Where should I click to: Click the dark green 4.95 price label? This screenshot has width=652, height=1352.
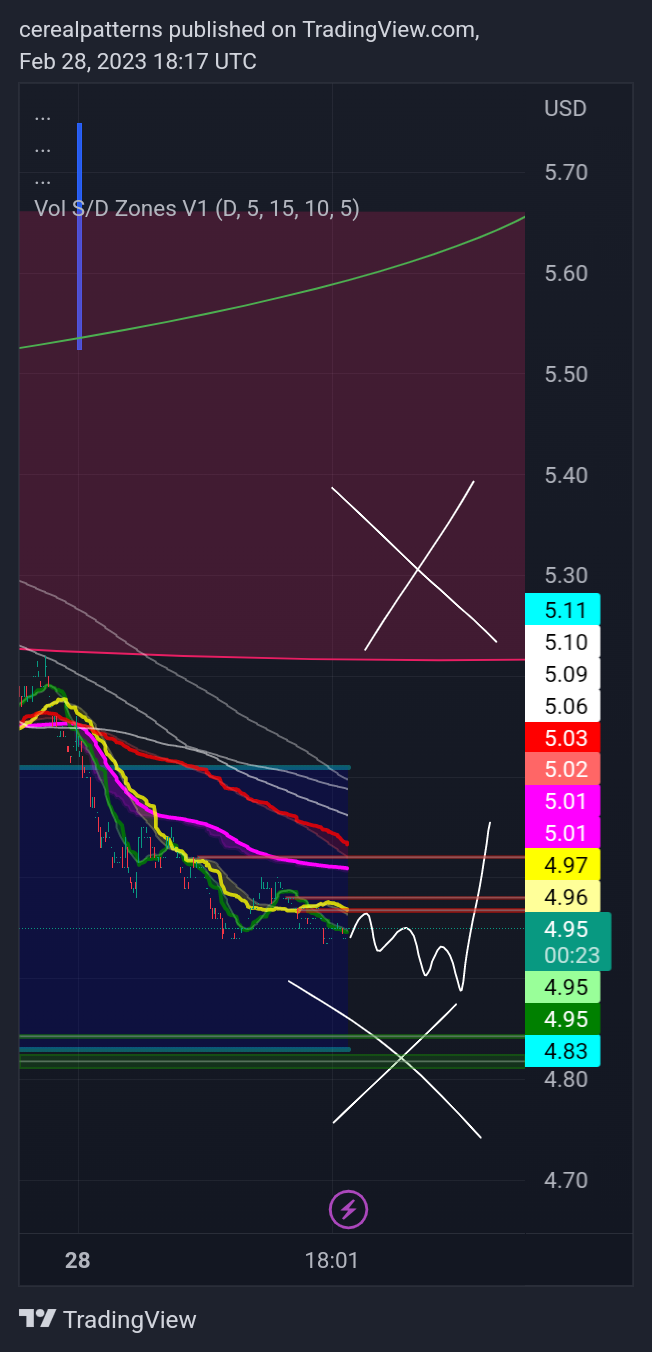click(x=562, y=1020)
